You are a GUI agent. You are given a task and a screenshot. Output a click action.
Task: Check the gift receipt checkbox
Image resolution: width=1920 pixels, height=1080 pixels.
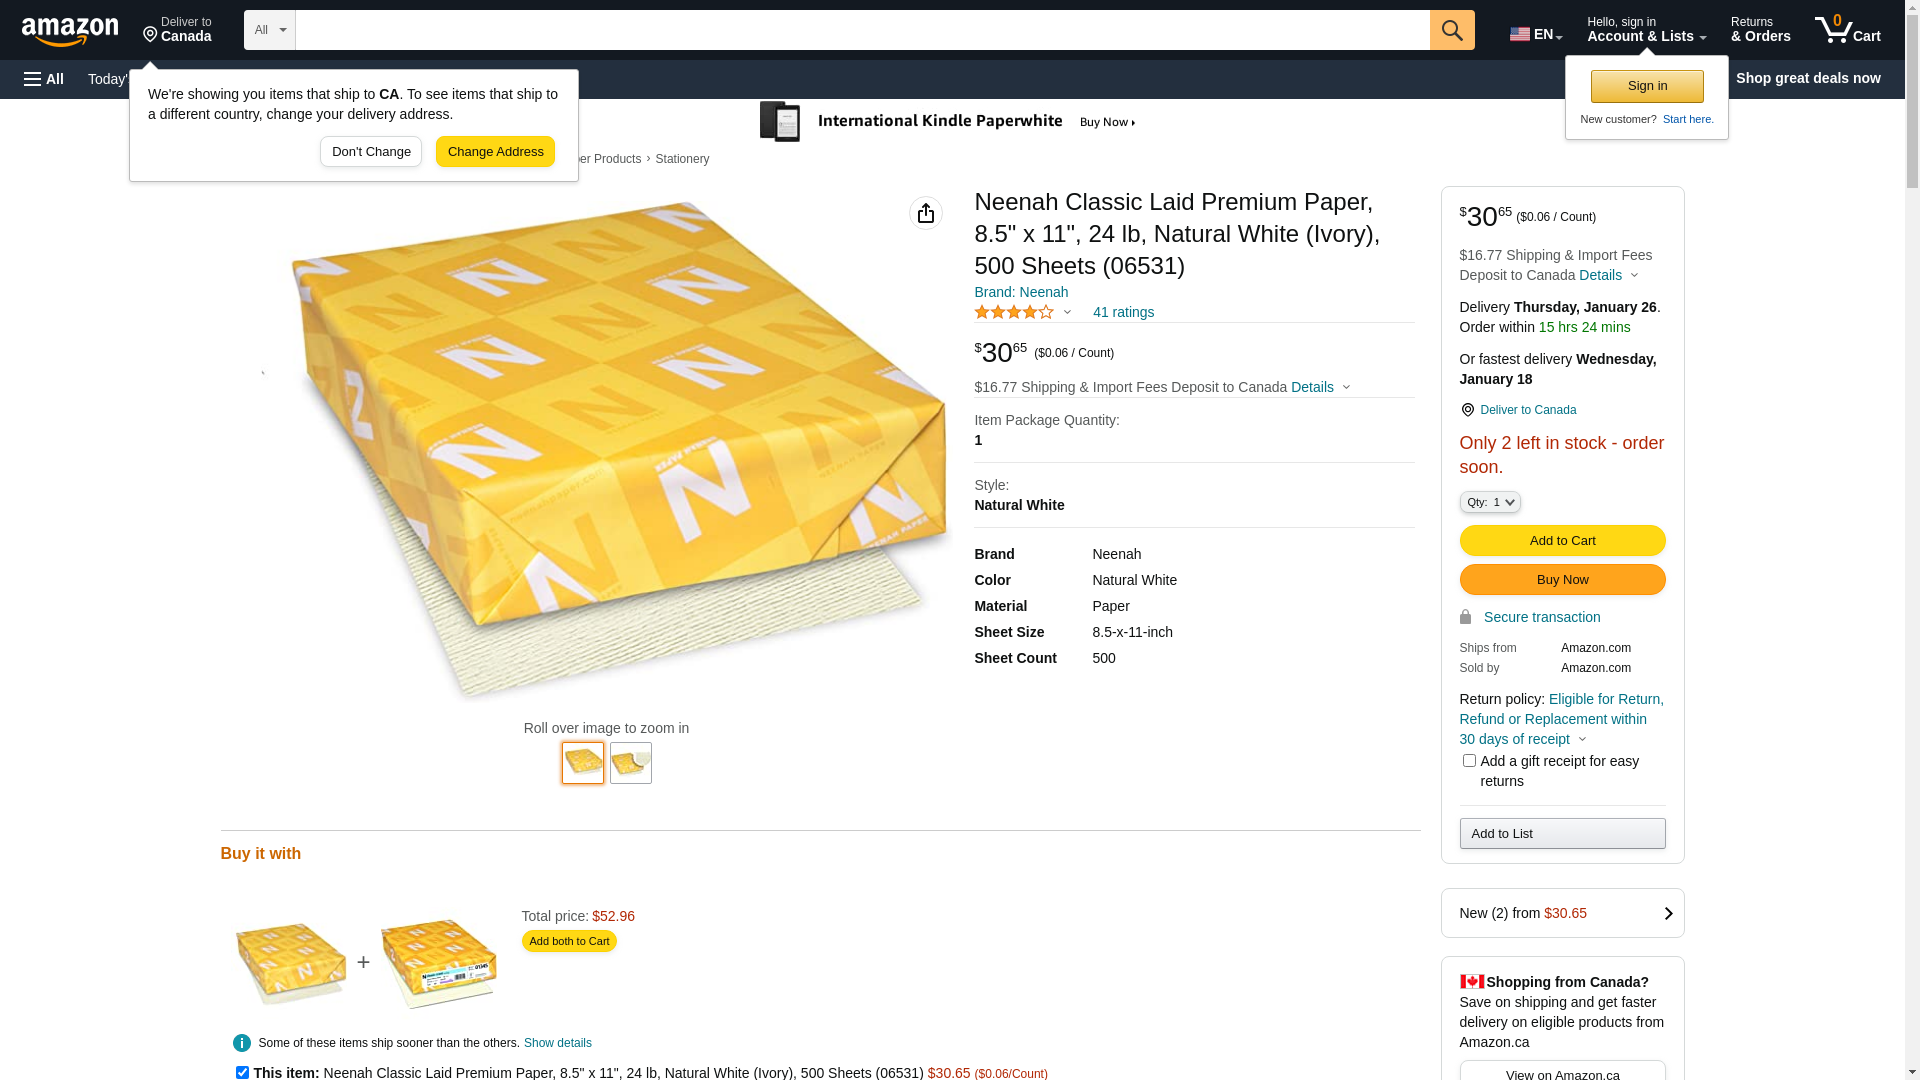(1469, 761)
